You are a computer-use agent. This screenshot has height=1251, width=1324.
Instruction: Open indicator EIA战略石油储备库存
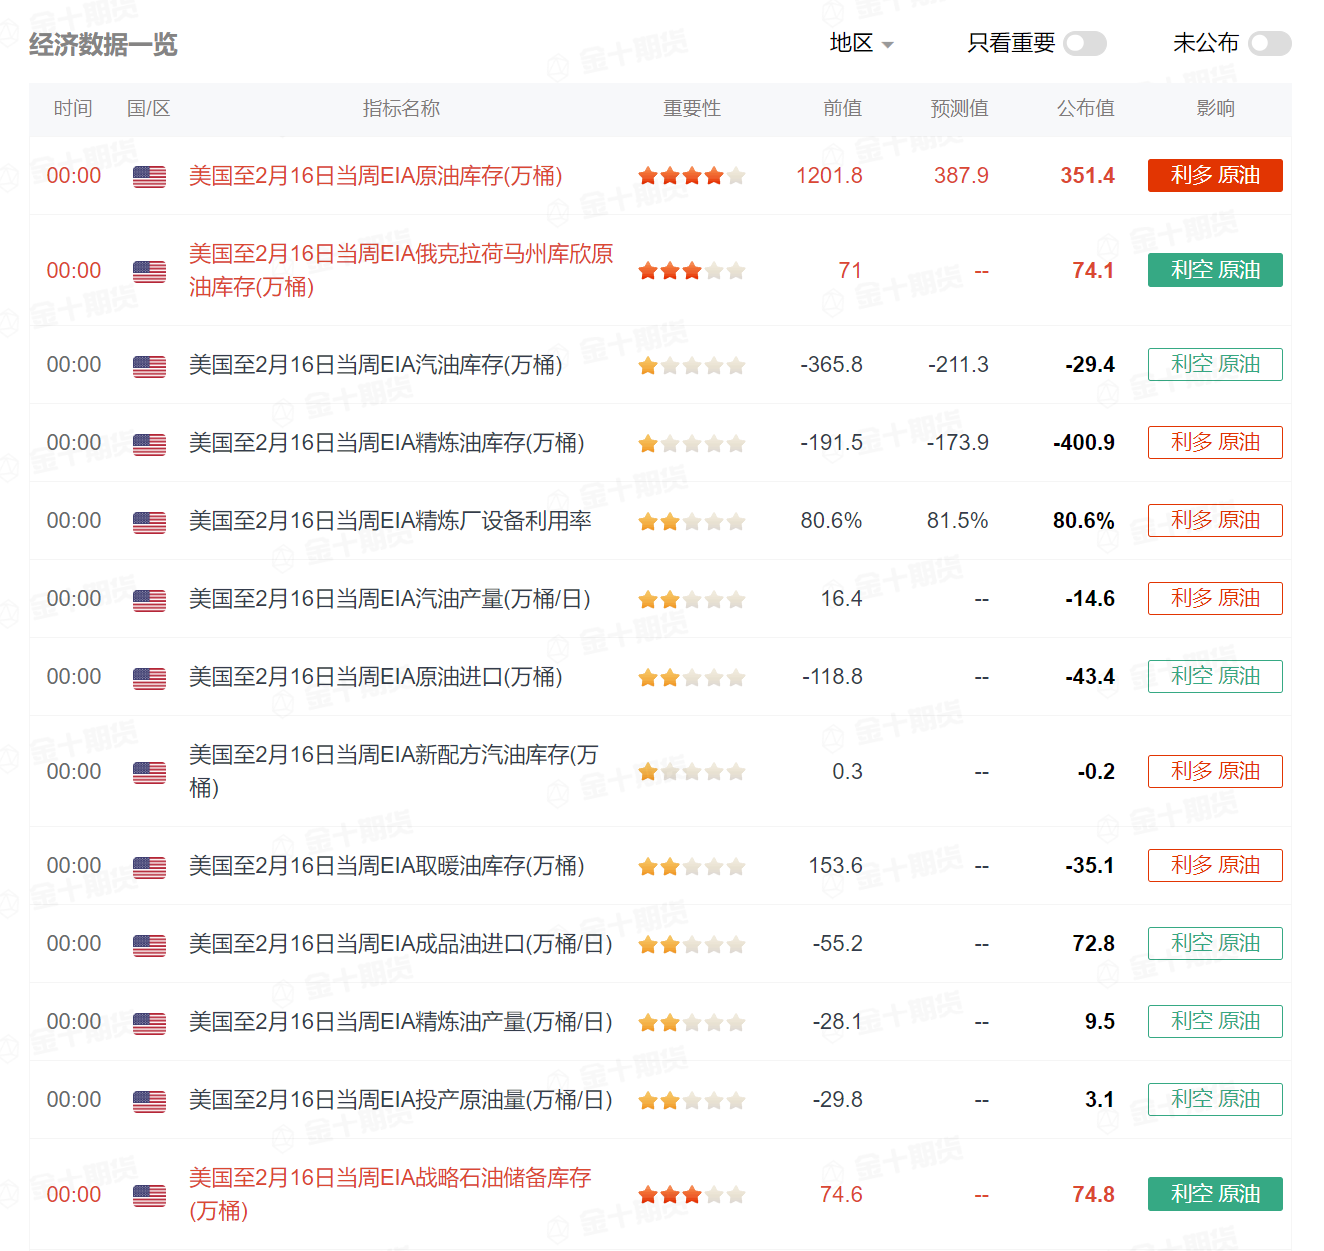coord(391,1194)
